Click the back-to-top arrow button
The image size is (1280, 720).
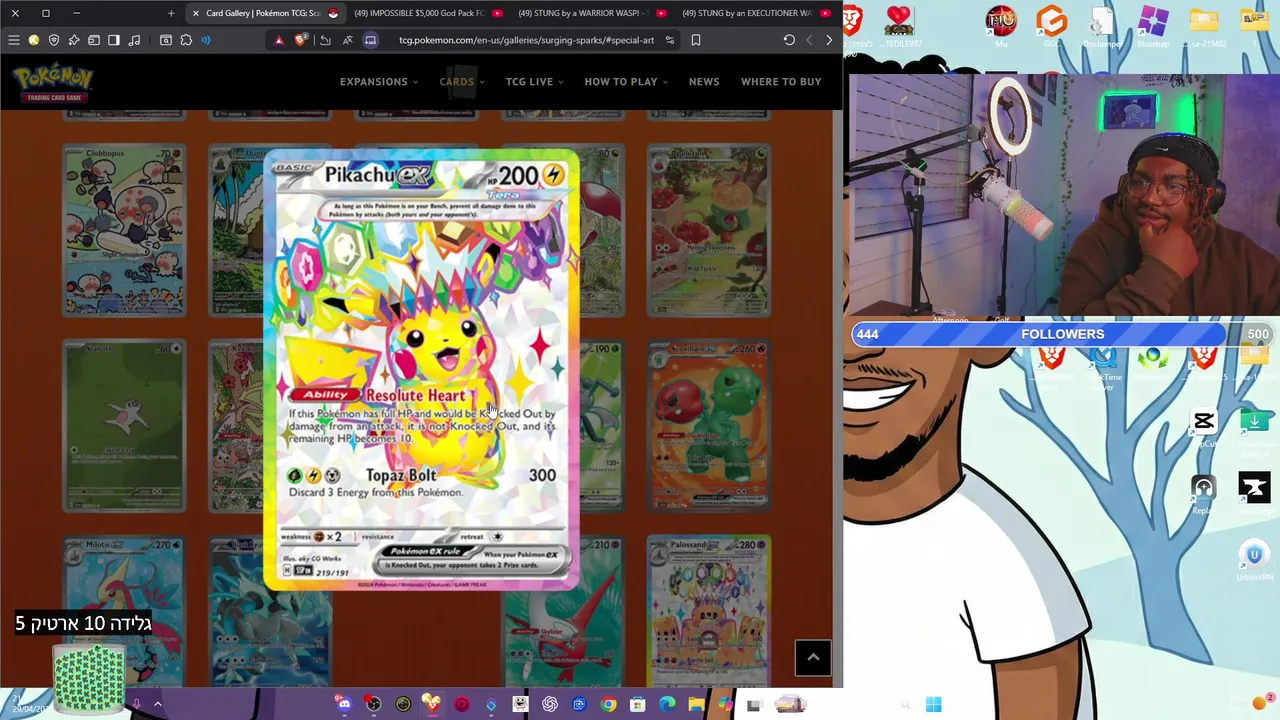point(813,657)
